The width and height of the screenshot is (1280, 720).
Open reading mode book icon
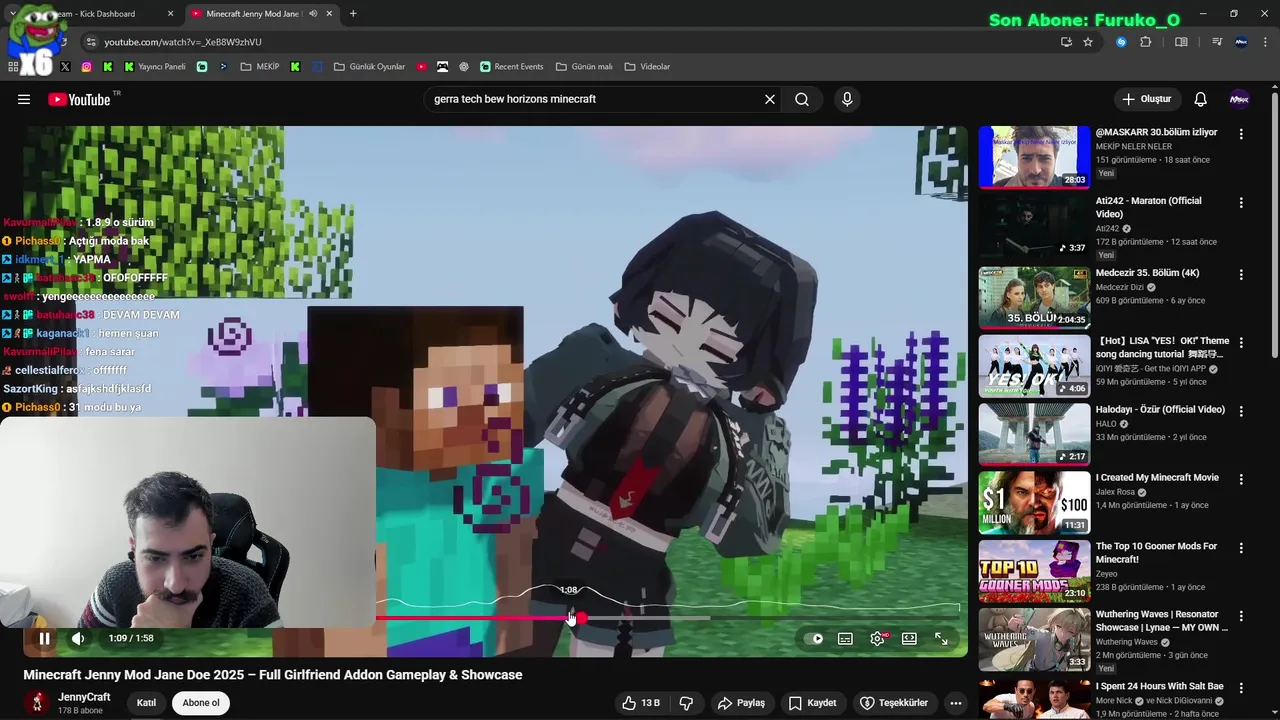tap(1181, 42)
